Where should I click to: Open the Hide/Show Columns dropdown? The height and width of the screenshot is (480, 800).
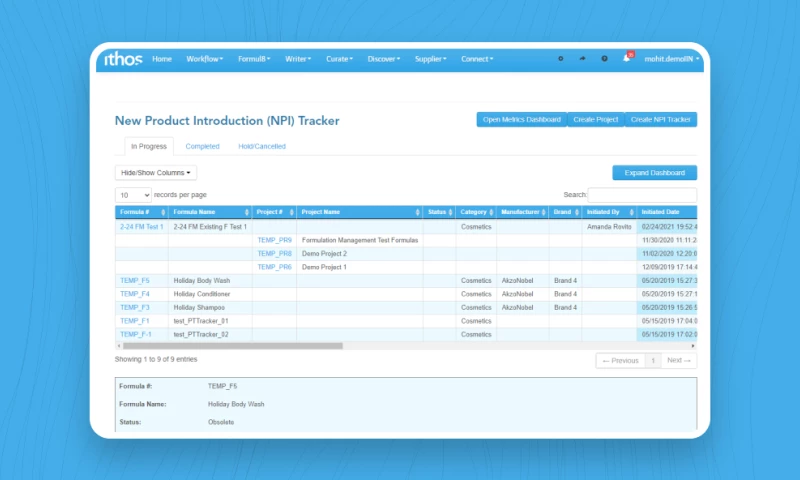click(x=156, y=173)
